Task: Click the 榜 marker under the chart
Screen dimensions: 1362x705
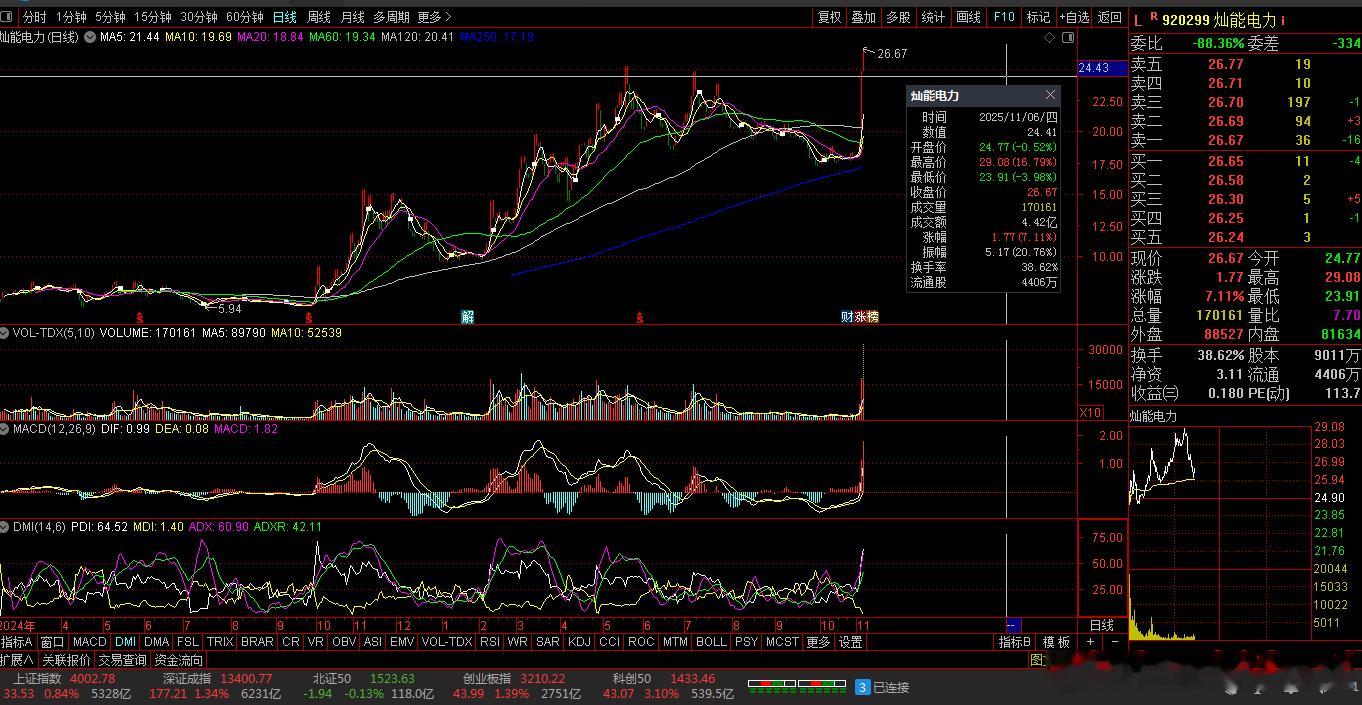Action: click(x=872, y=317)
